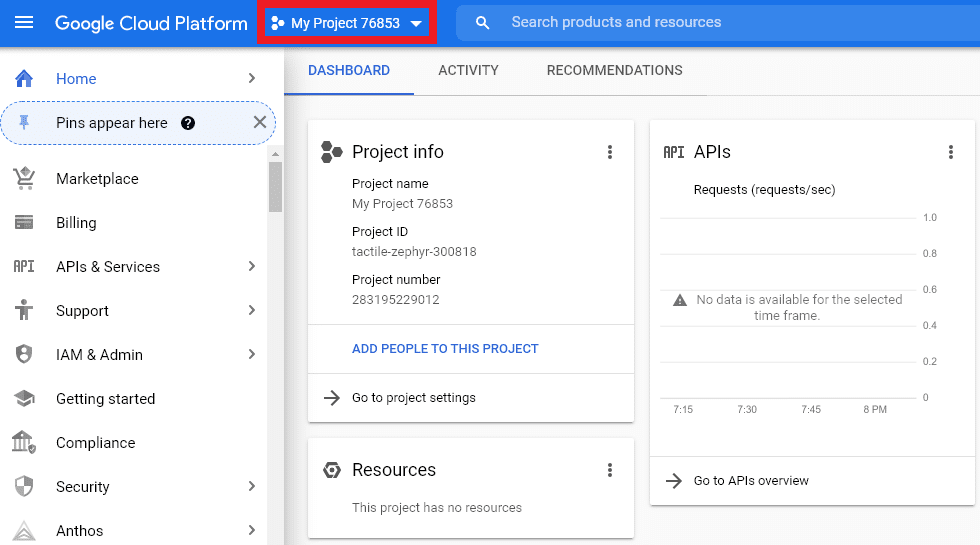Click the Billing card icon
Image resolution: width=980 pixels, height=545 pixels.
tap(24, 222)
